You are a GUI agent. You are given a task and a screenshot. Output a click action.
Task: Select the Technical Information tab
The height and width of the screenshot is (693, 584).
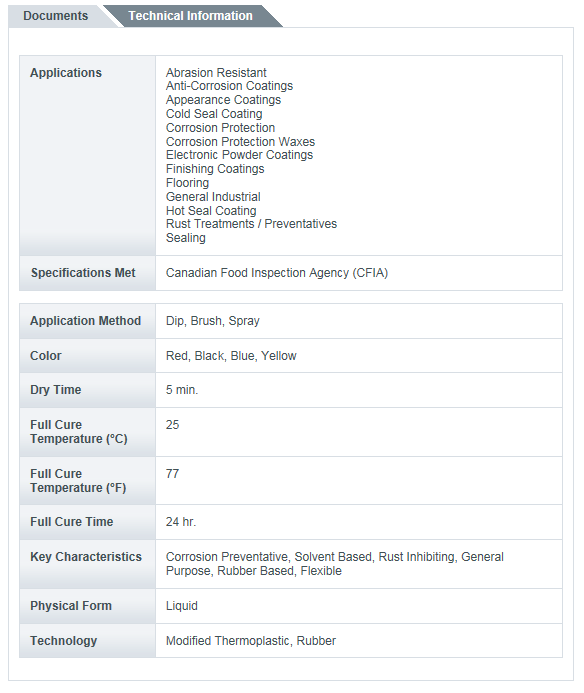pyautogui.click(x=191, y=16)
